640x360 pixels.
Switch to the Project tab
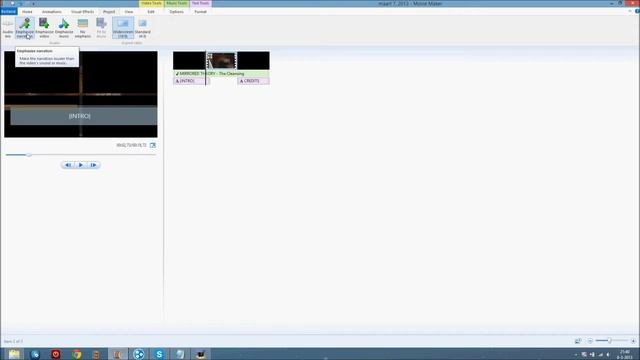click(109, 12)
